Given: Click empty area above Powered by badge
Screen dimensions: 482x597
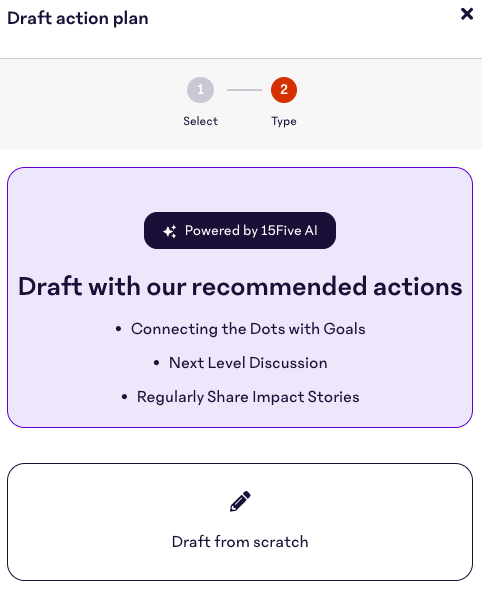Looking at the screenshot, I should [x=240, y=190].
